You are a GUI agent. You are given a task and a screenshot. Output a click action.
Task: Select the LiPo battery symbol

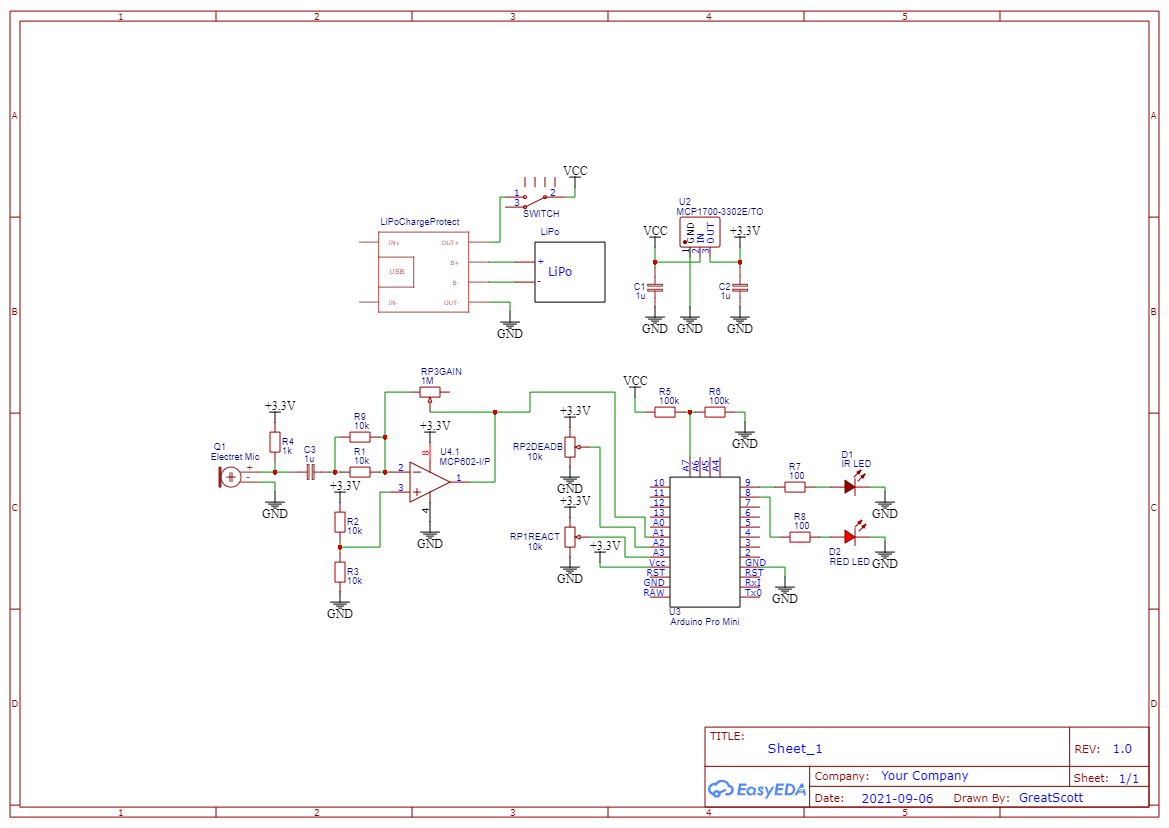(570, 271)
